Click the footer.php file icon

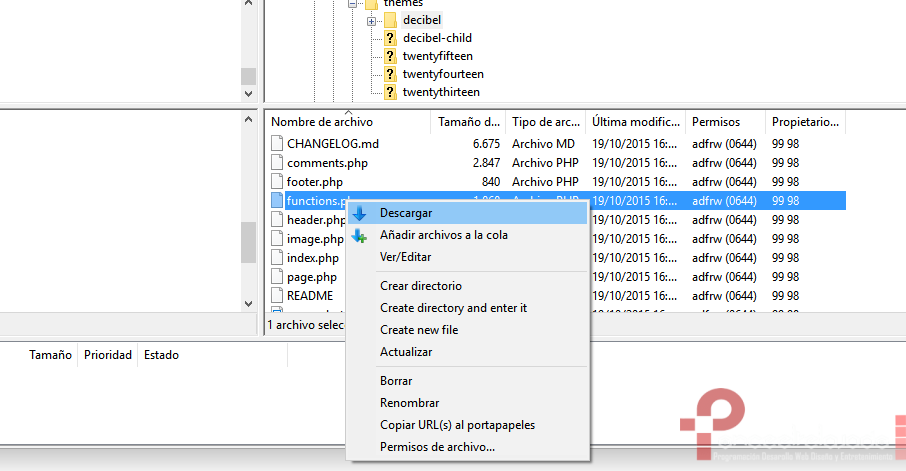point(277,181)
